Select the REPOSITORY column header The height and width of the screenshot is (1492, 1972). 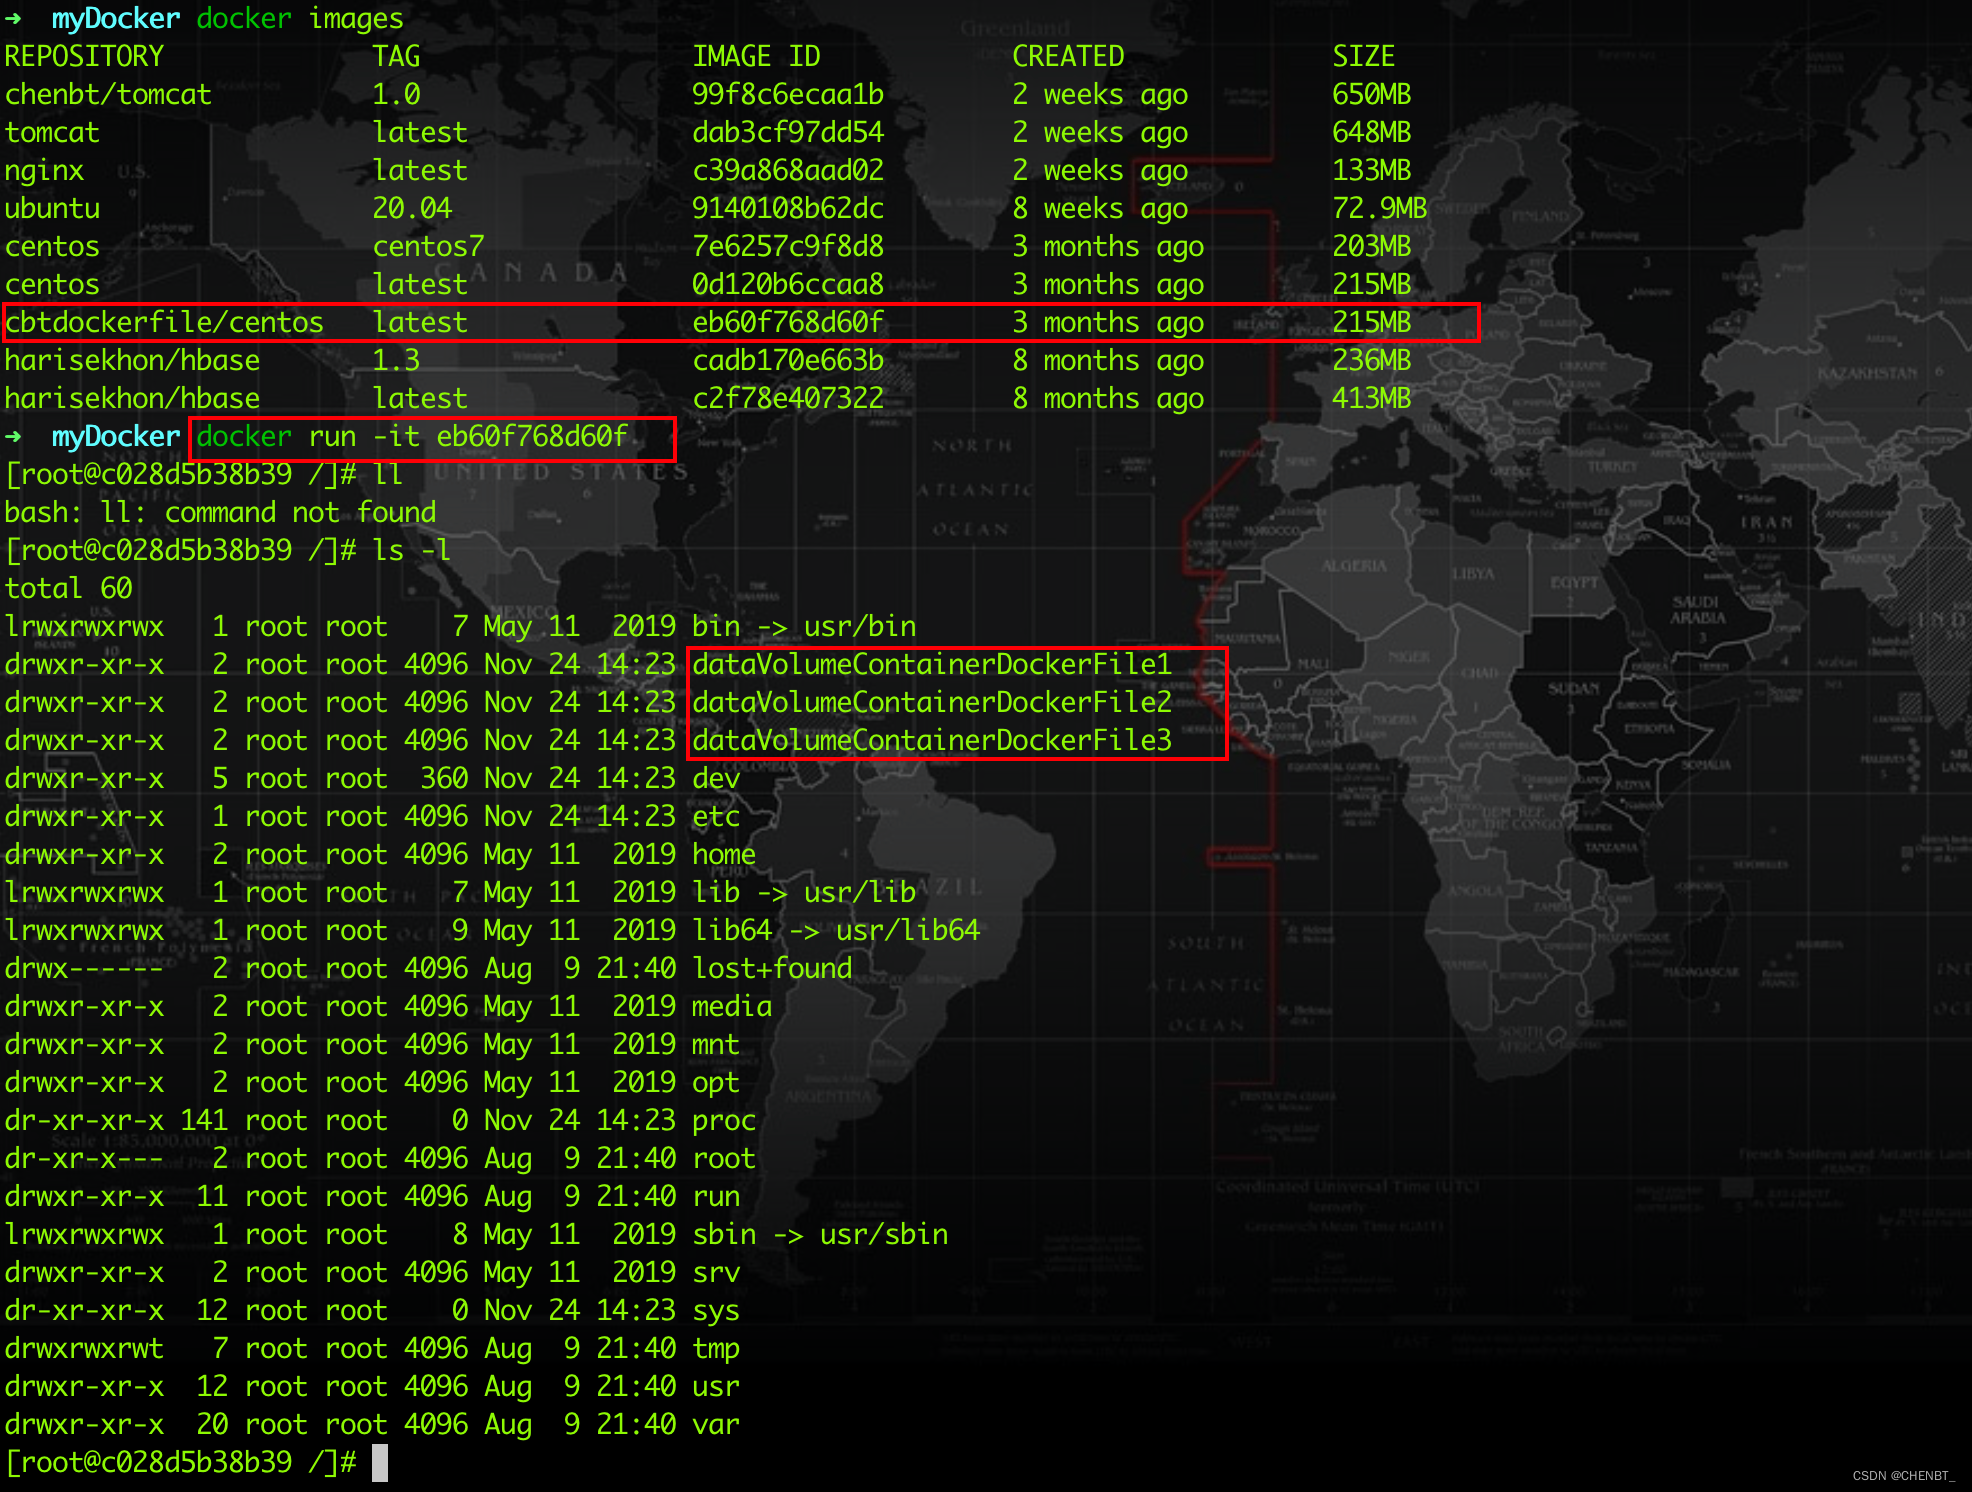tap(84, 56)
